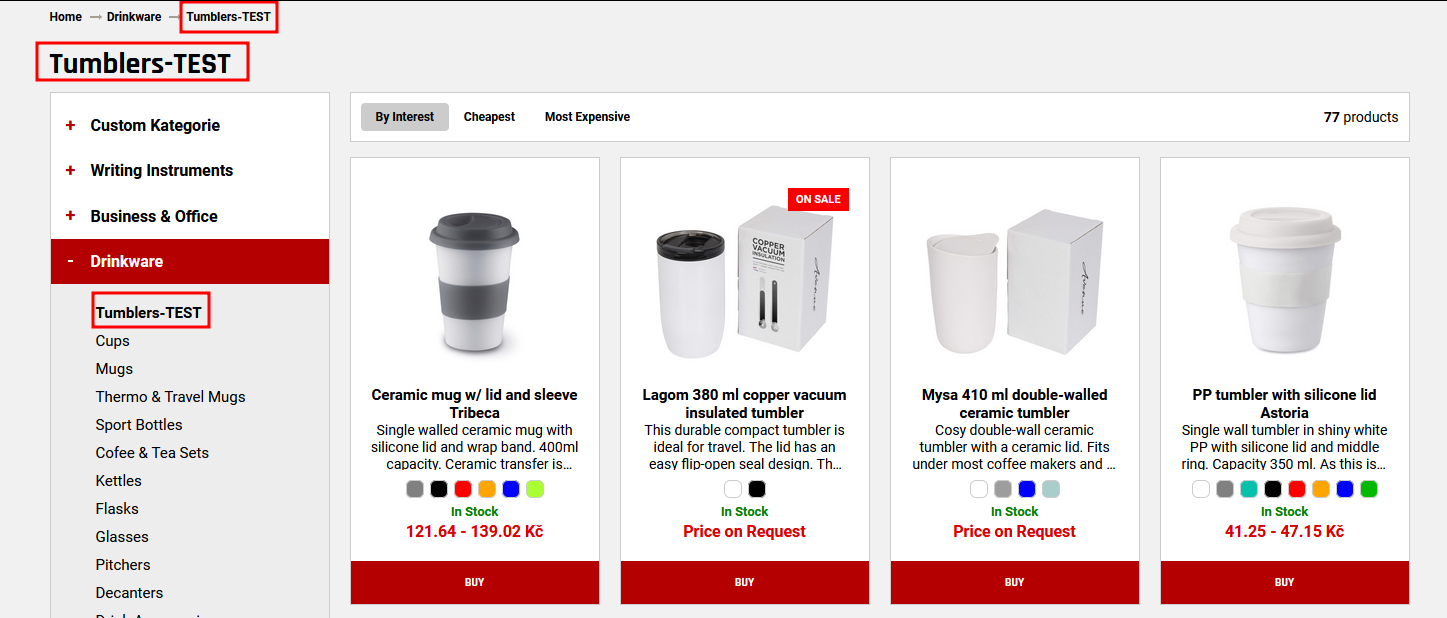
Task: Open the Lagom copper tumbler product image
Action: 745,281
